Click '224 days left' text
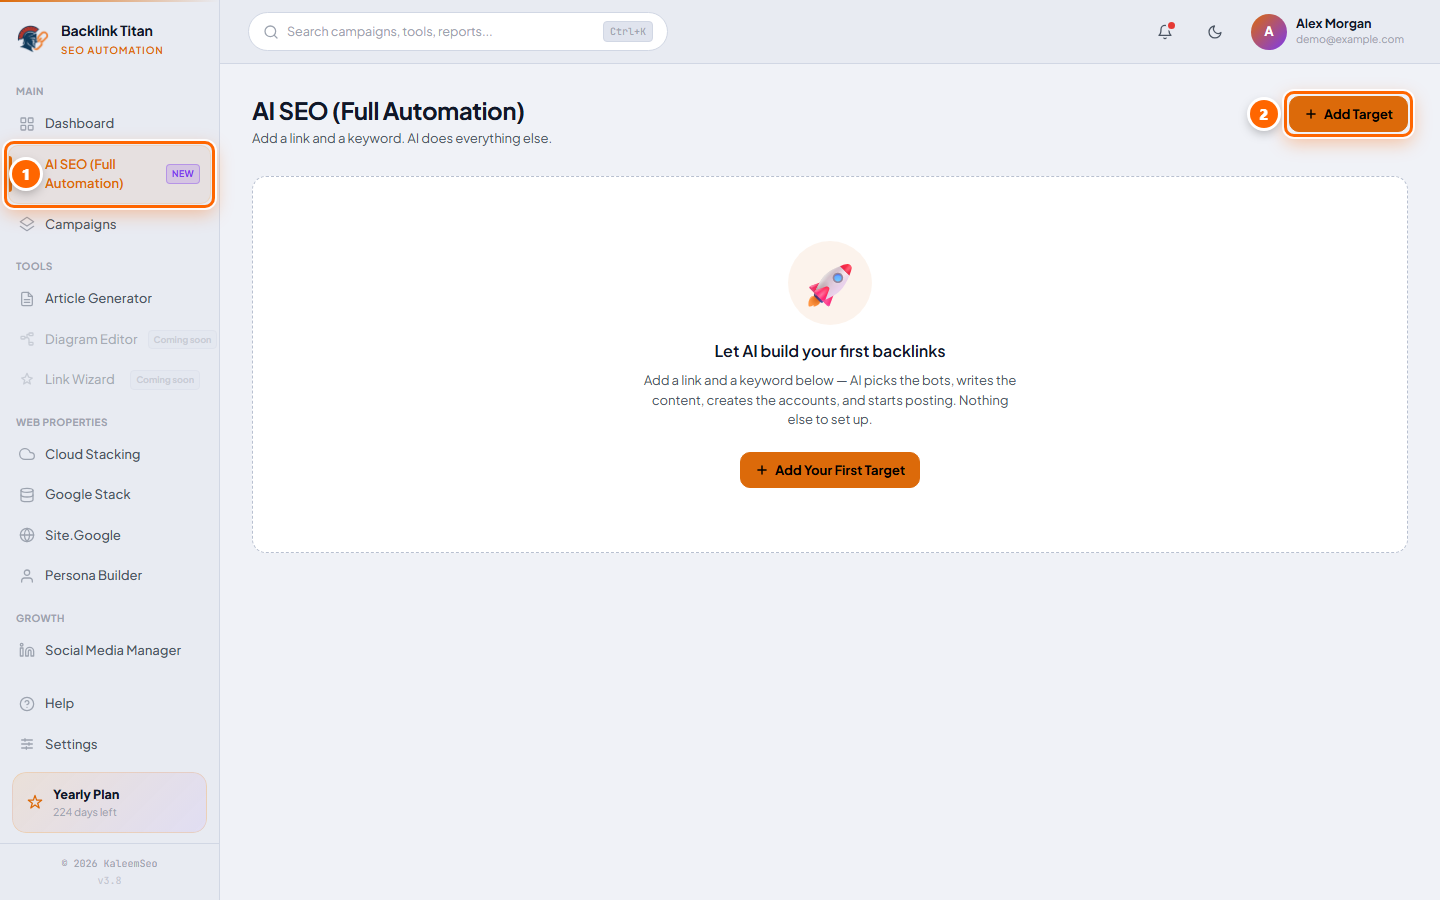Image resolution: width=1440 pixels, height=900 pixels. (85, 812)
